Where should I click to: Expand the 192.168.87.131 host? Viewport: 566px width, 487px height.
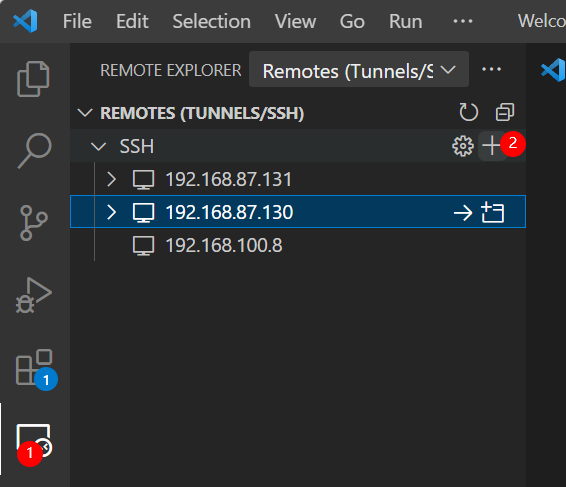click(112, 179)
